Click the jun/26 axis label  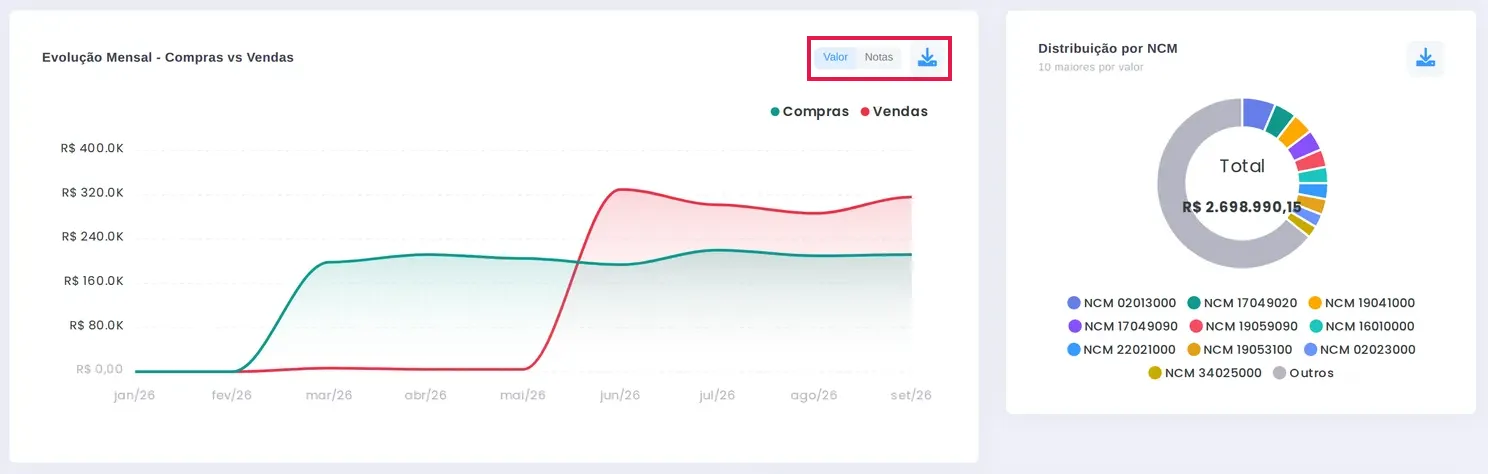click(x=619, y=396)
